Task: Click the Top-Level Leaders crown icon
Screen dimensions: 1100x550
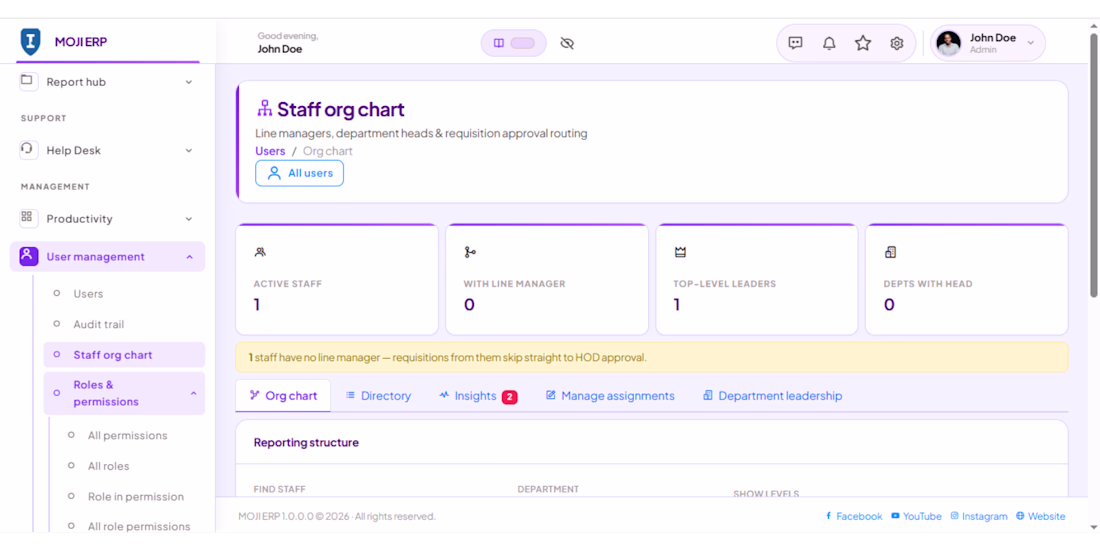Action: pos(680,252)
